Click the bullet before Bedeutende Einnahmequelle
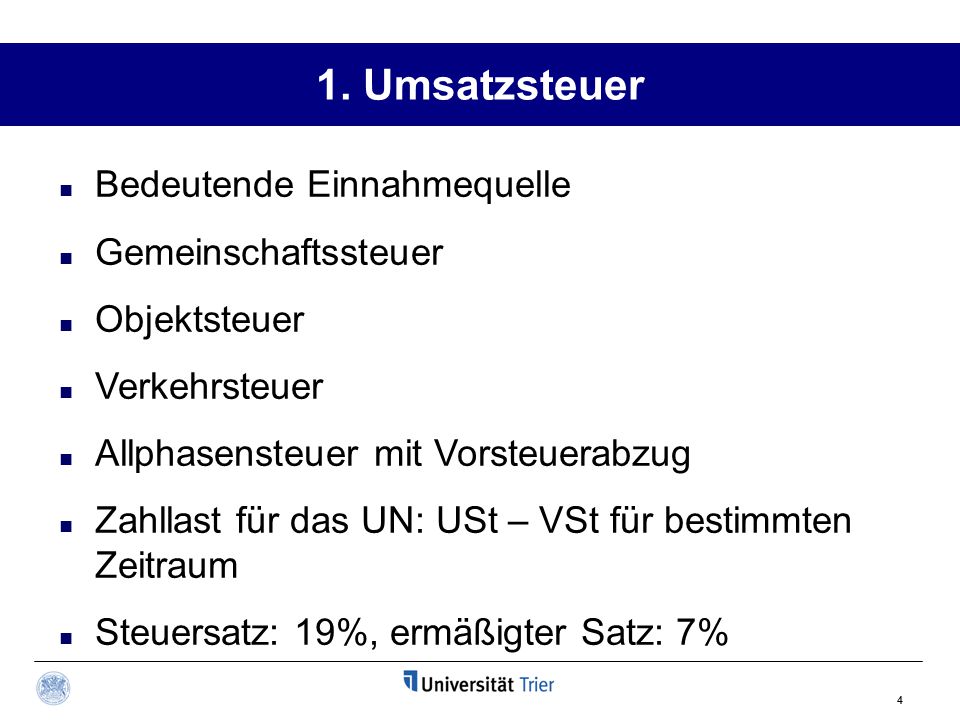 [66, 190]
